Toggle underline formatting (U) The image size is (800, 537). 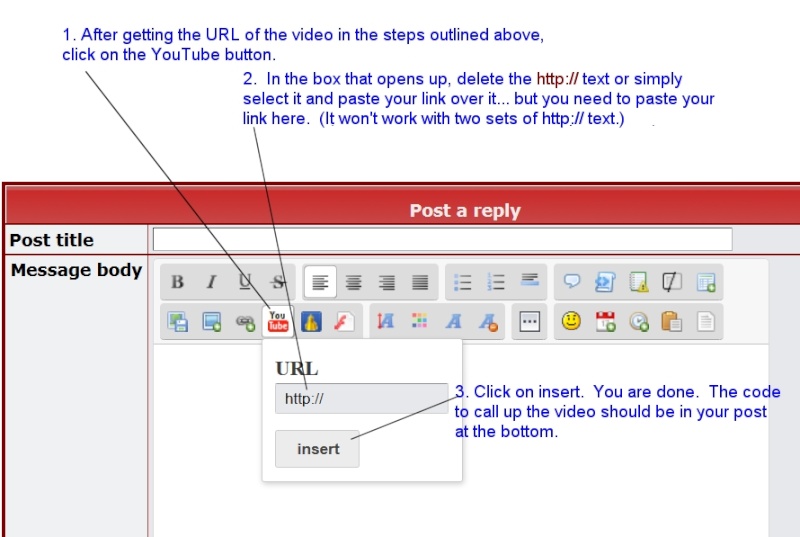coord(244,282)
